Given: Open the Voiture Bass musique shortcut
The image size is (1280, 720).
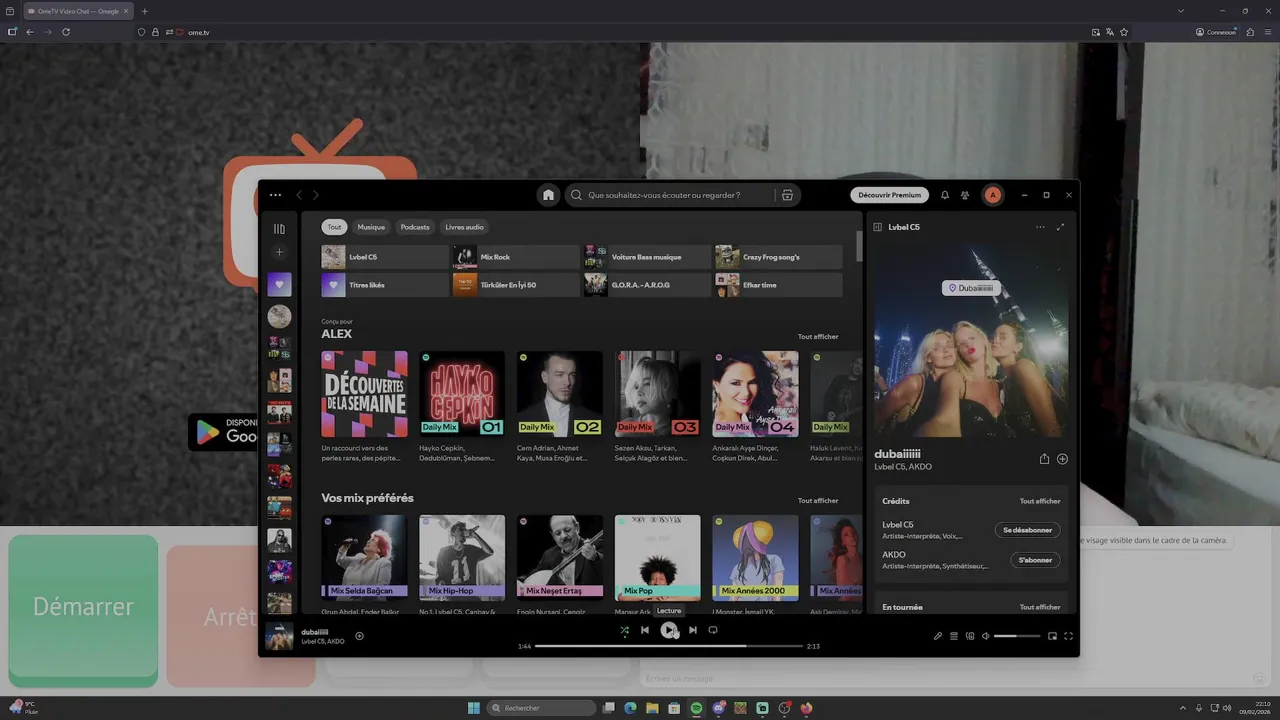Looking at the screenshot, I should (647, 257).
